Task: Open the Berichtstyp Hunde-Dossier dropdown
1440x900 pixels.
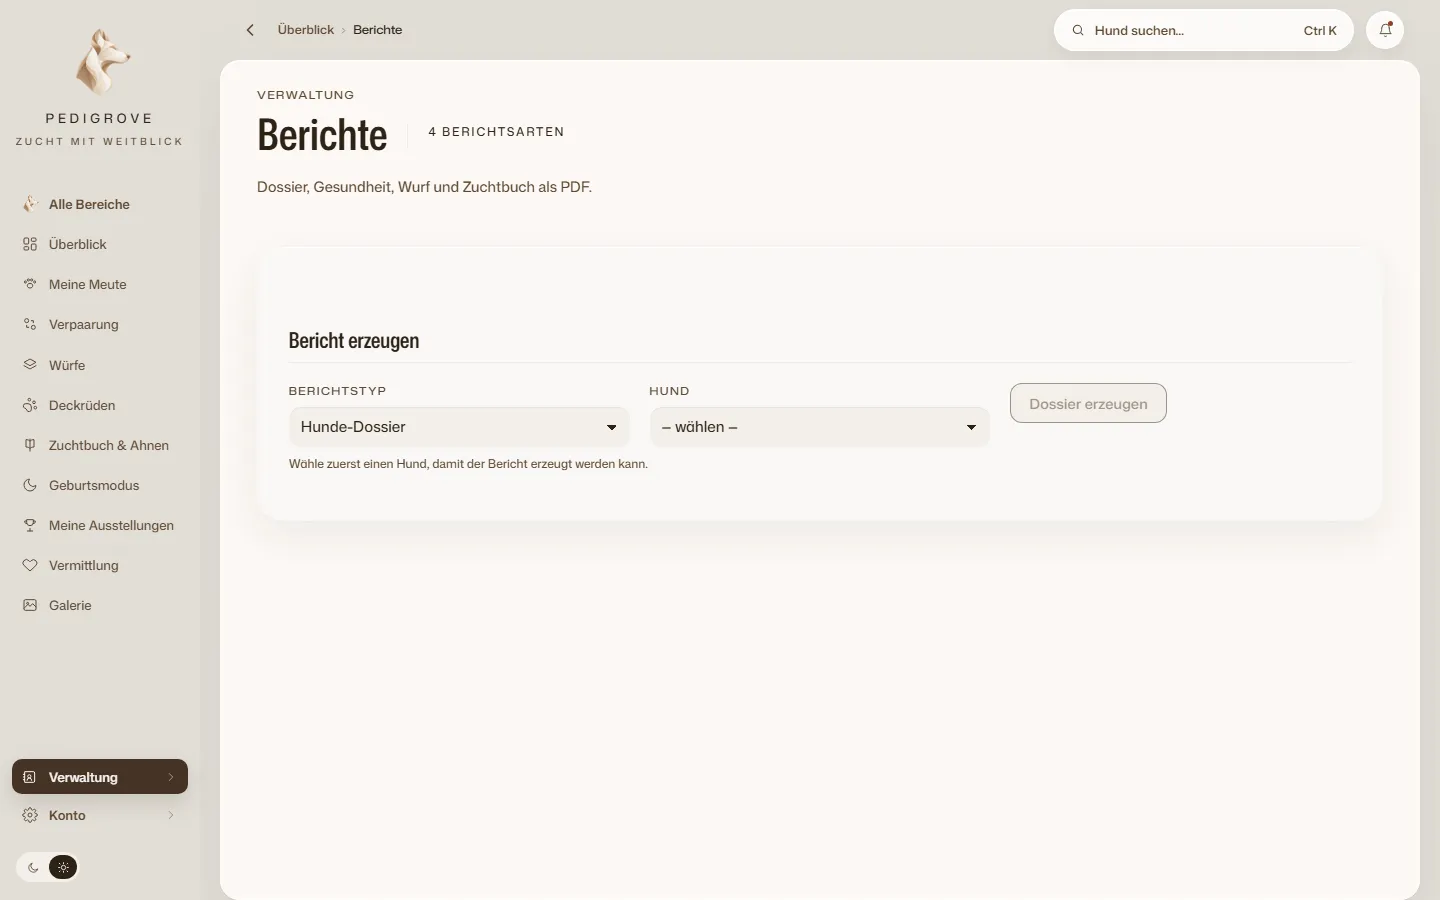Action: tap(459, 427)
